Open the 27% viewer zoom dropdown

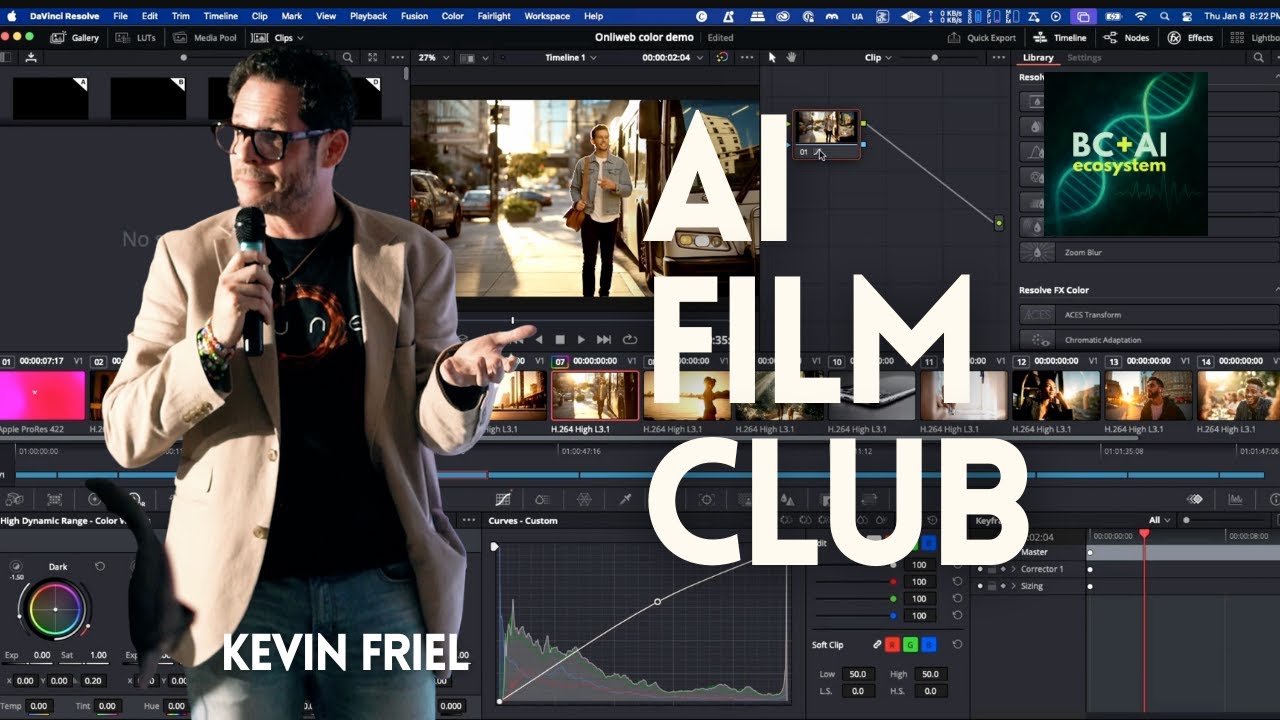[x=432, y=57]
